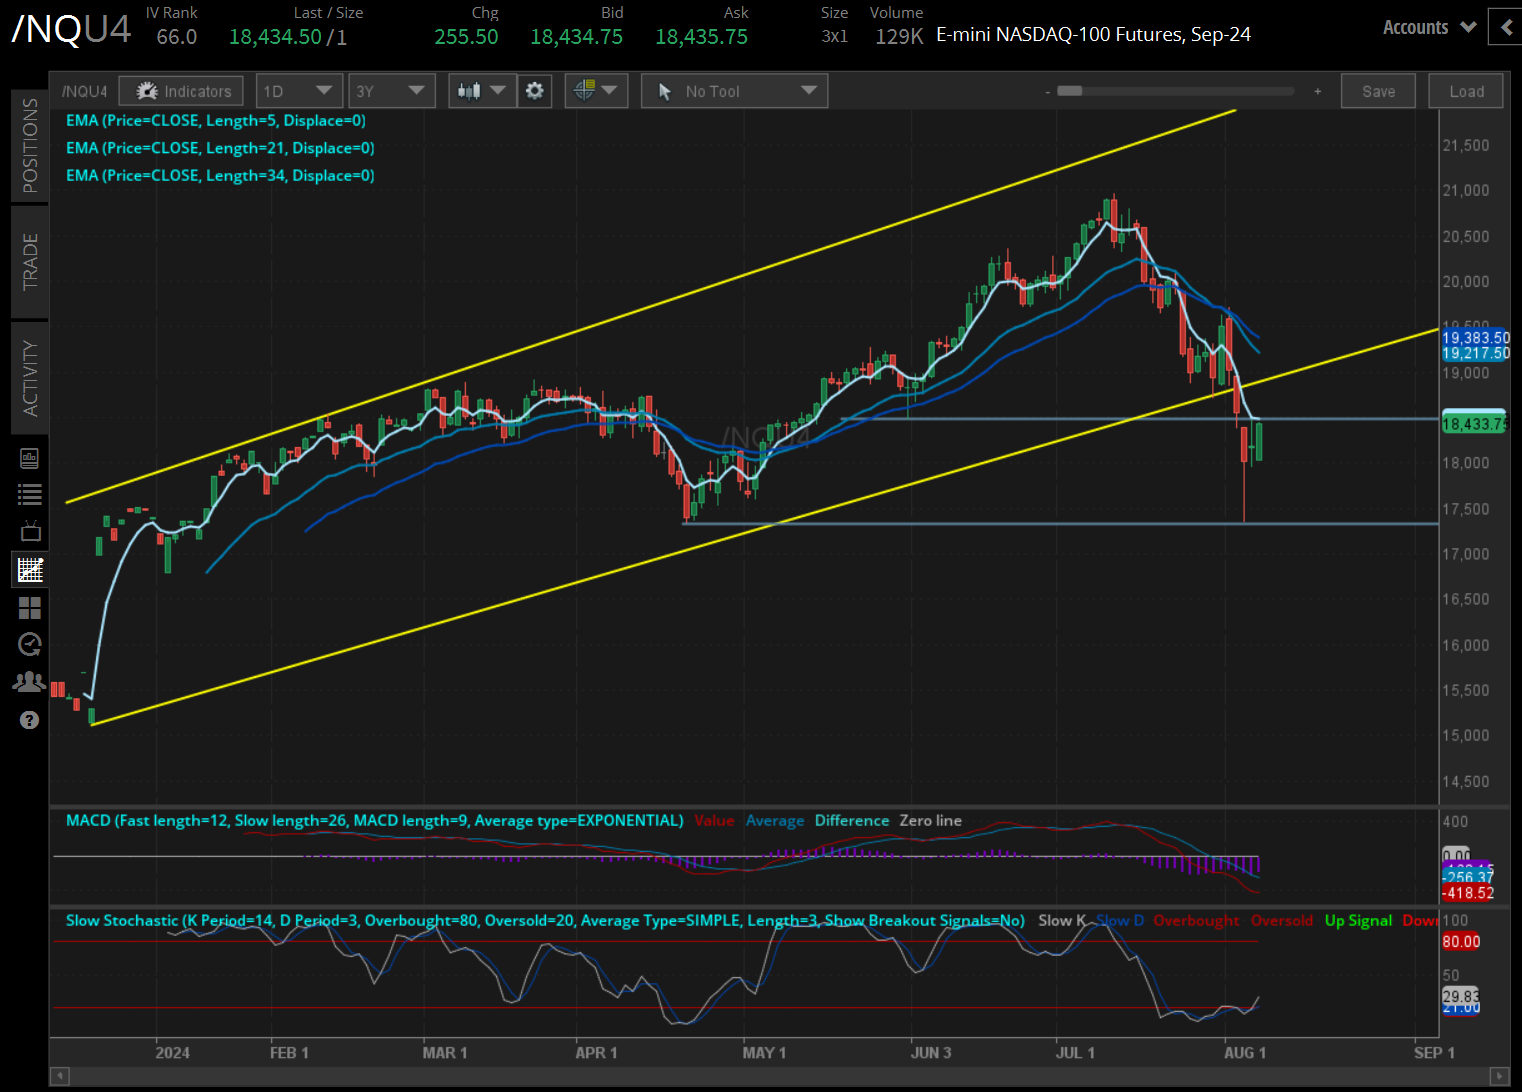Image resolution: width=1522 pixels, height=1092 pixels.
Task: Click the /NQU4 symbol field in the chart toolbar
Action: click(x=84, y=91)
